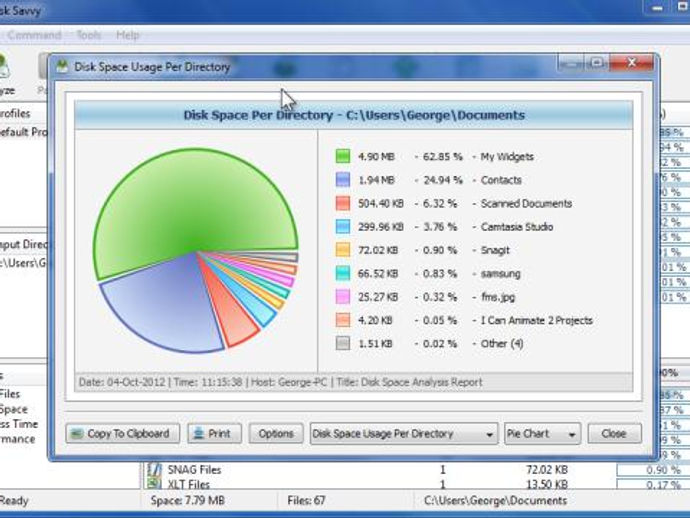Click the chart title Disk Space Per Directory

point(354,115)
